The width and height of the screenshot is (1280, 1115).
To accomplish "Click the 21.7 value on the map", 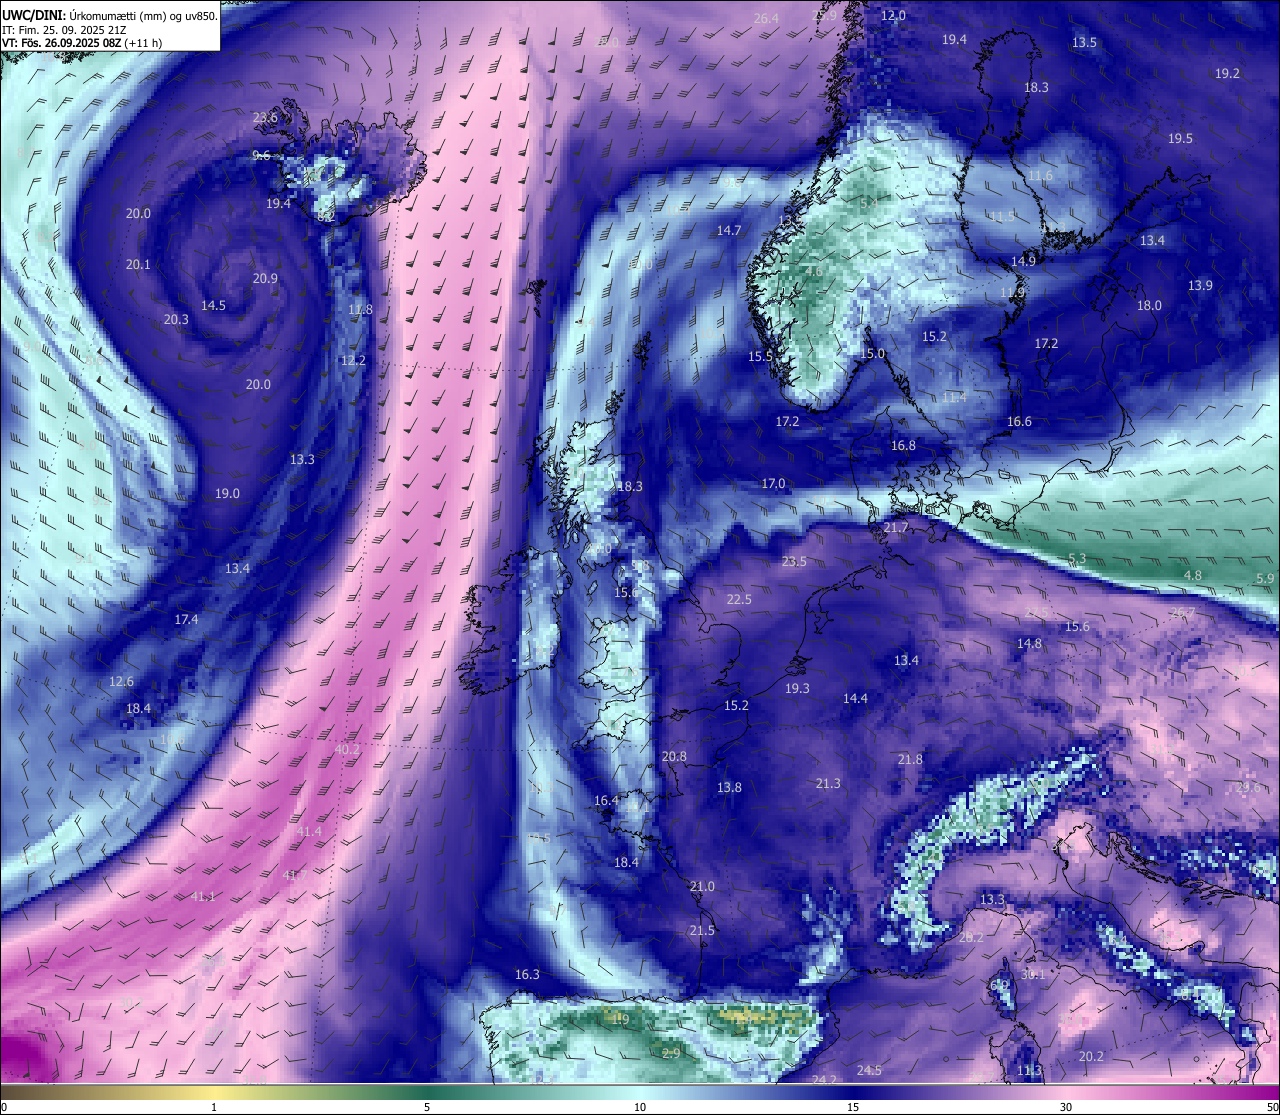I will pos(896,527).
